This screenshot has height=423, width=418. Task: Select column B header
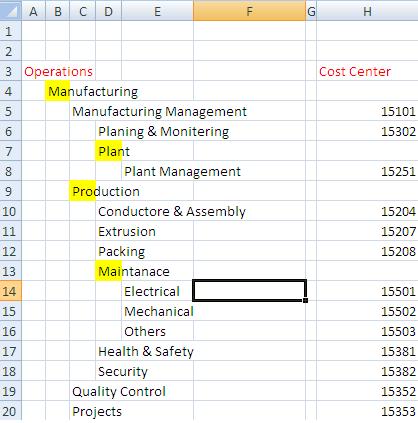[58, 11]
